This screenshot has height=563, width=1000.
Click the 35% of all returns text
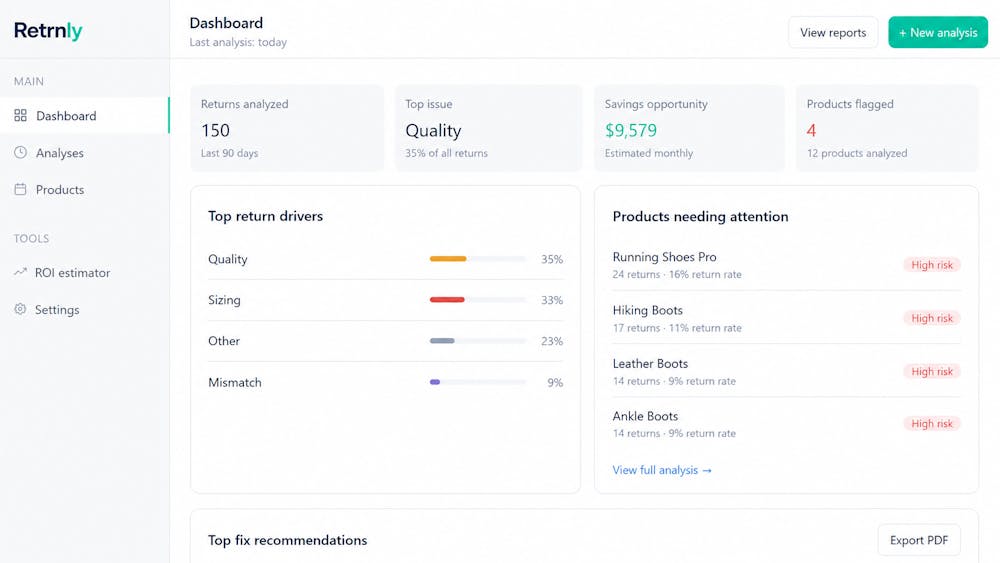click(446, 153)
